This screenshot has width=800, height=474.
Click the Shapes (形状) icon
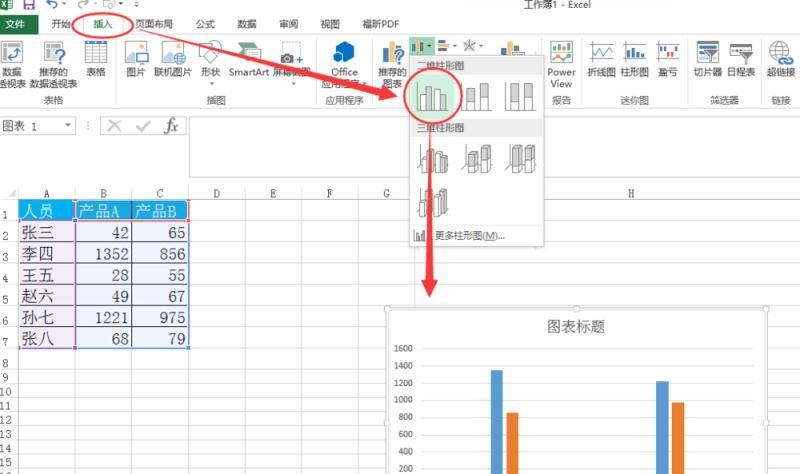210,53
